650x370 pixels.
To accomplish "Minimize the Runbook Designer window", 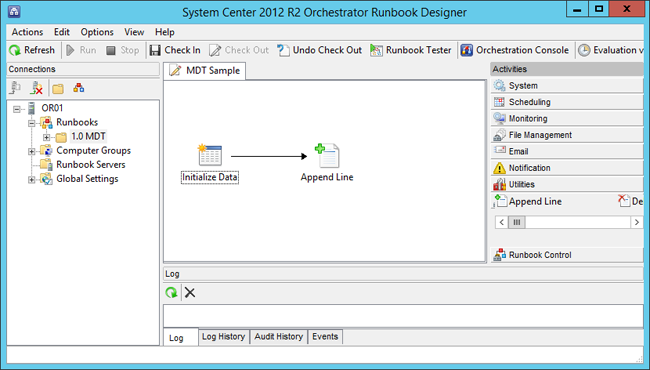I will pos(577,9).
